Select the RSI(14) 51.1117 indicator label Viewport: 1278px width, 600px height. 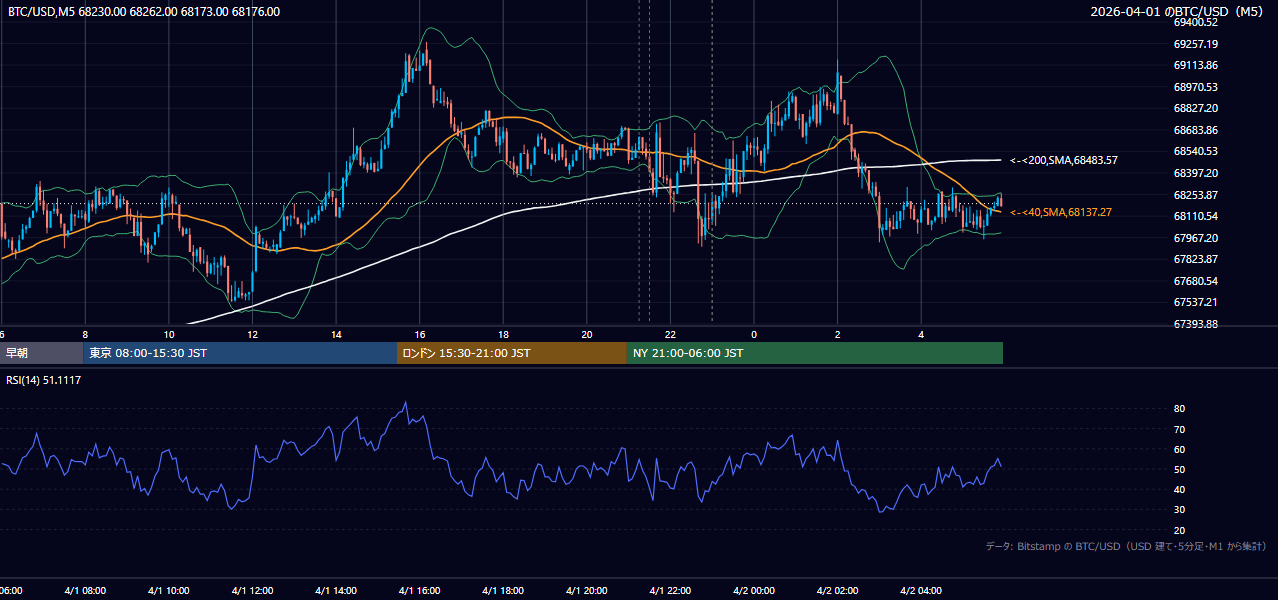(44, 380)
